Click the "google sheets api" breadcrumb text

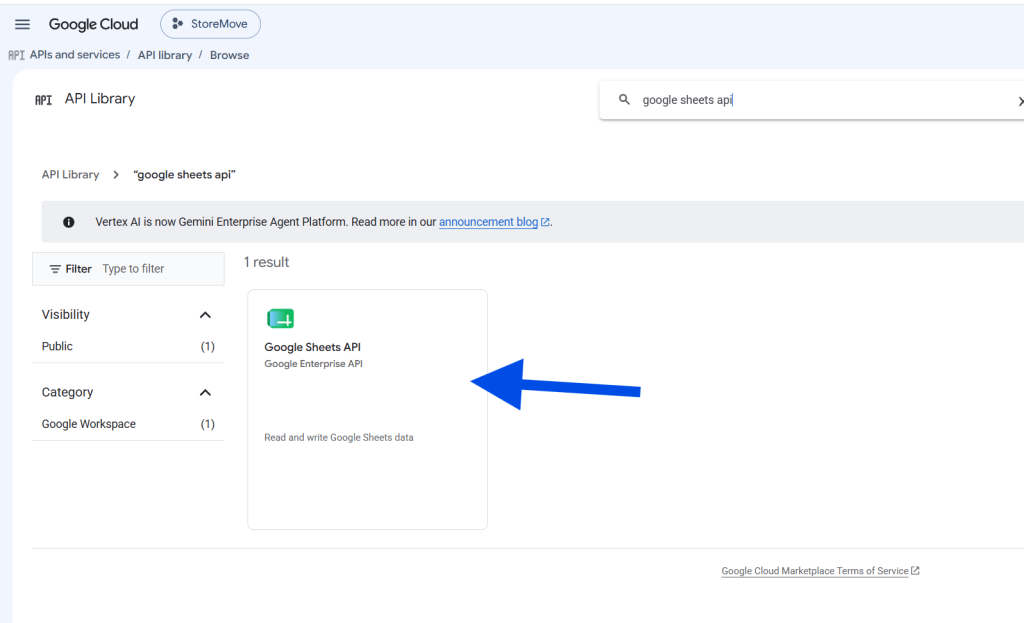[x=184, y=174]
